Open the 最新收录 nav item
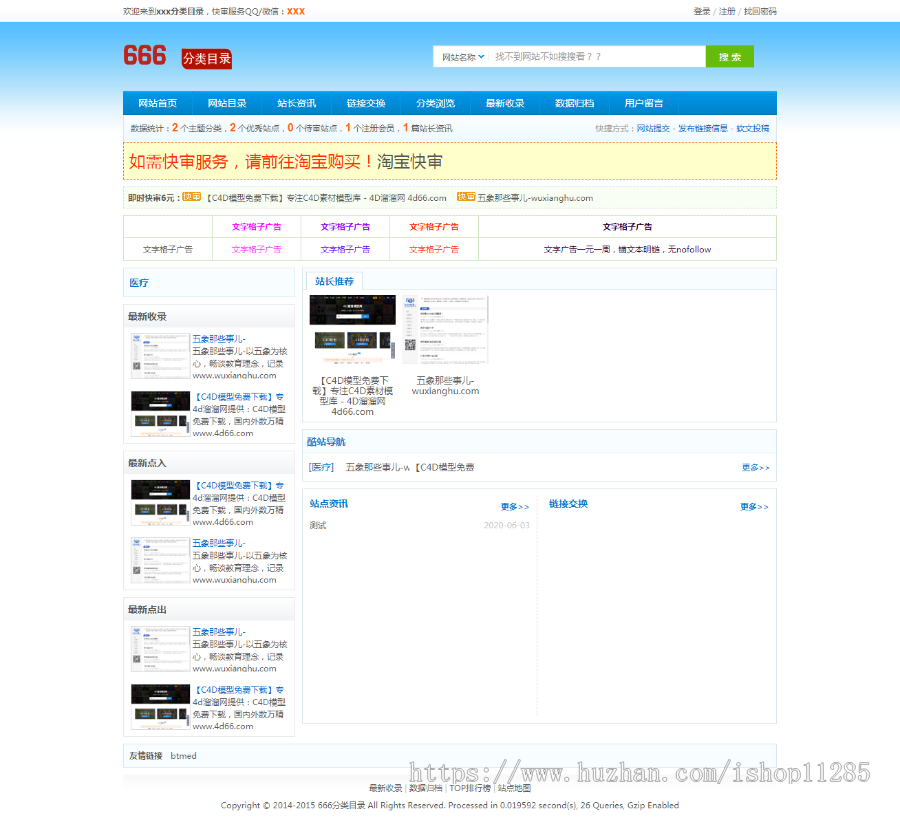 point(505,103)
